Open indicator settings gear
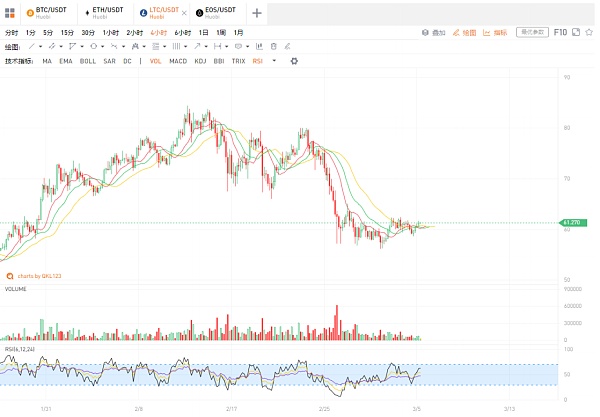Viewport: 600px width, 417px height. coord(294,61)
